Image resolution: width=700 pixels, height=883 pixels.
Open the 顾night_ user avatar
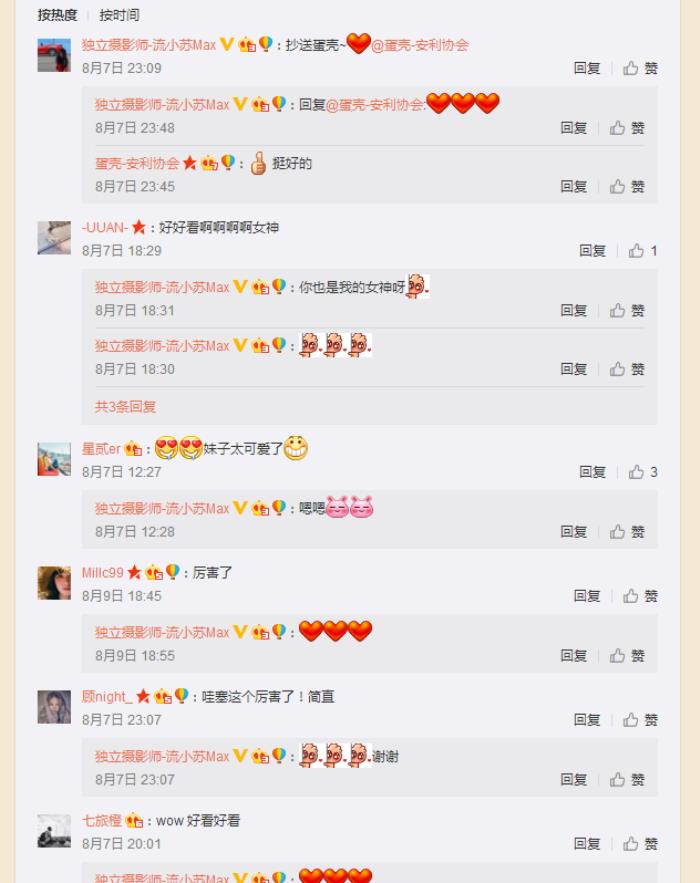click(54, 707)
